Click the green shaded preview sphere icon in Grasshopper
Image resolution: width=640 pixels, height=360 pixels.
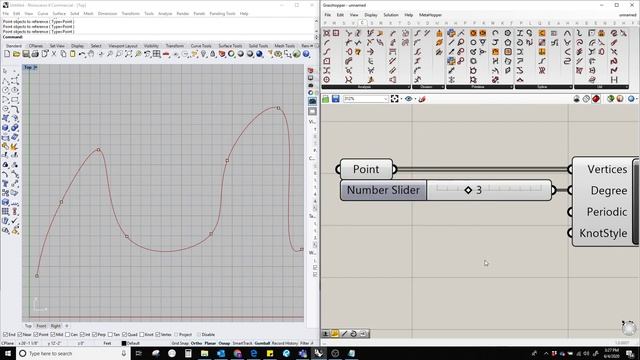pyautogui.click(x=611, y=99)
